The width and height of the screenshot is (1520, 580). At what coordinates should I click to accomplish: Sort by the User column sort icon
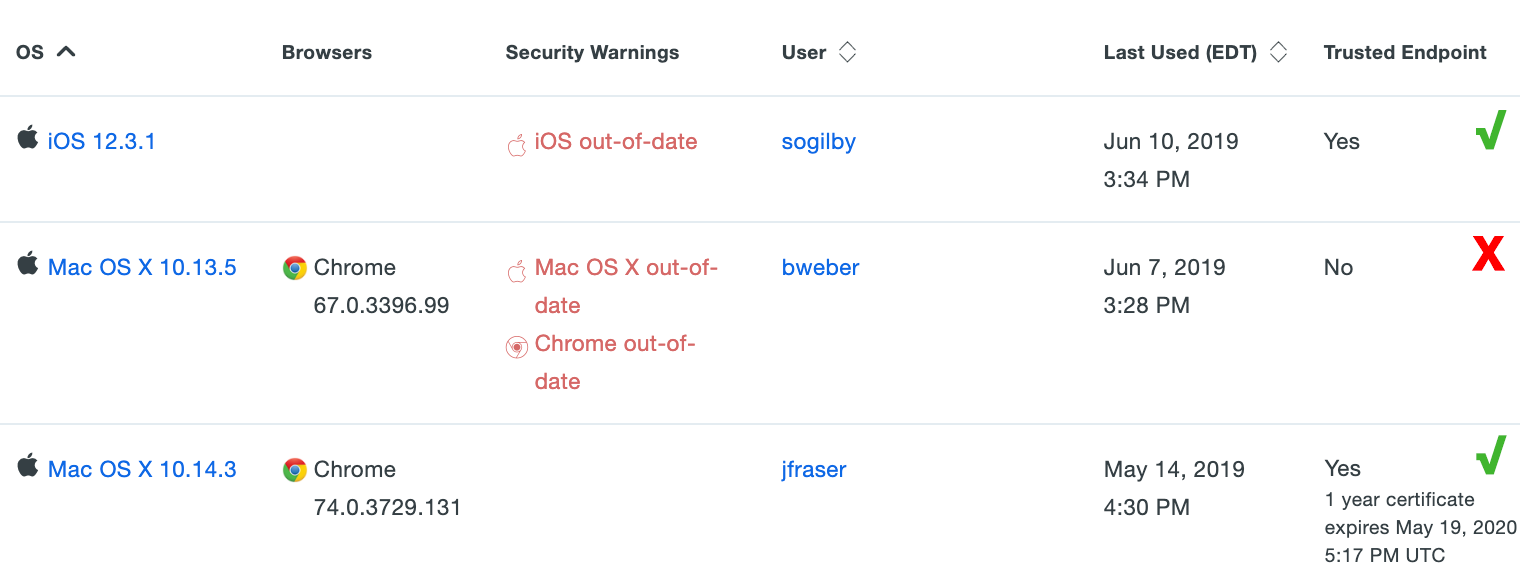(847, 53)
